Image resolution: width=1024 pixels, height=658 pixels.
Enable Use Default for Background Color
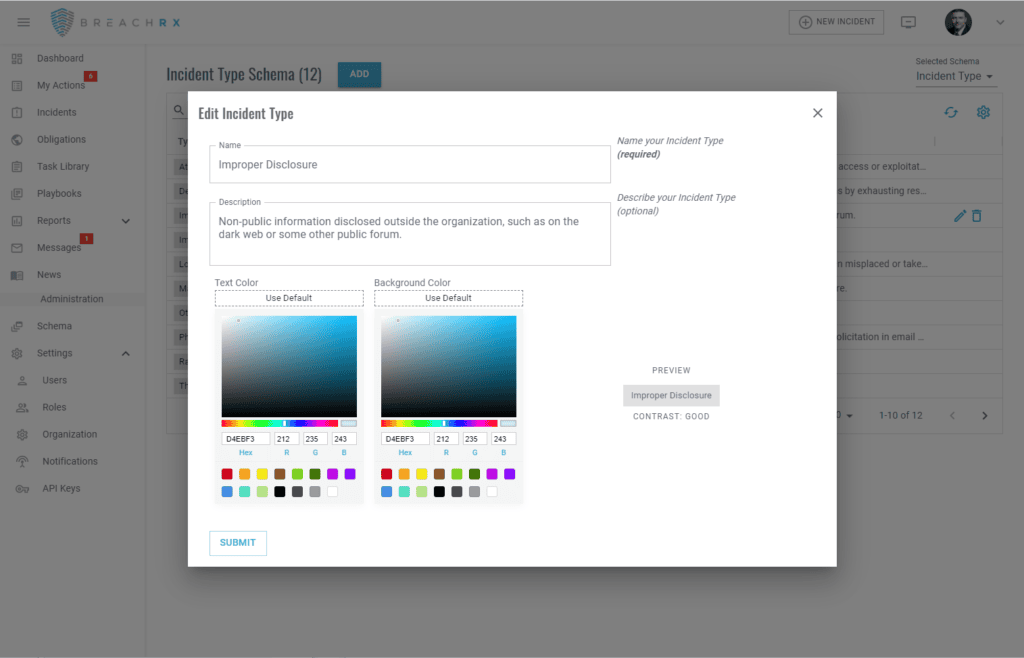click(448, 297)
